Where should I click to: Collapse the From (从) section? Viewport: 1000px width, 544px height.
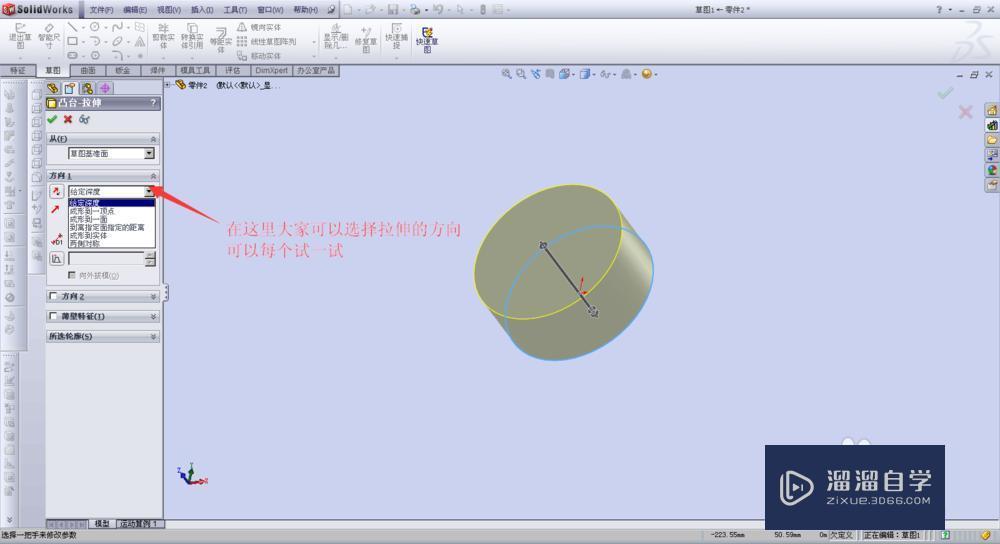click(x=153, y=138)
